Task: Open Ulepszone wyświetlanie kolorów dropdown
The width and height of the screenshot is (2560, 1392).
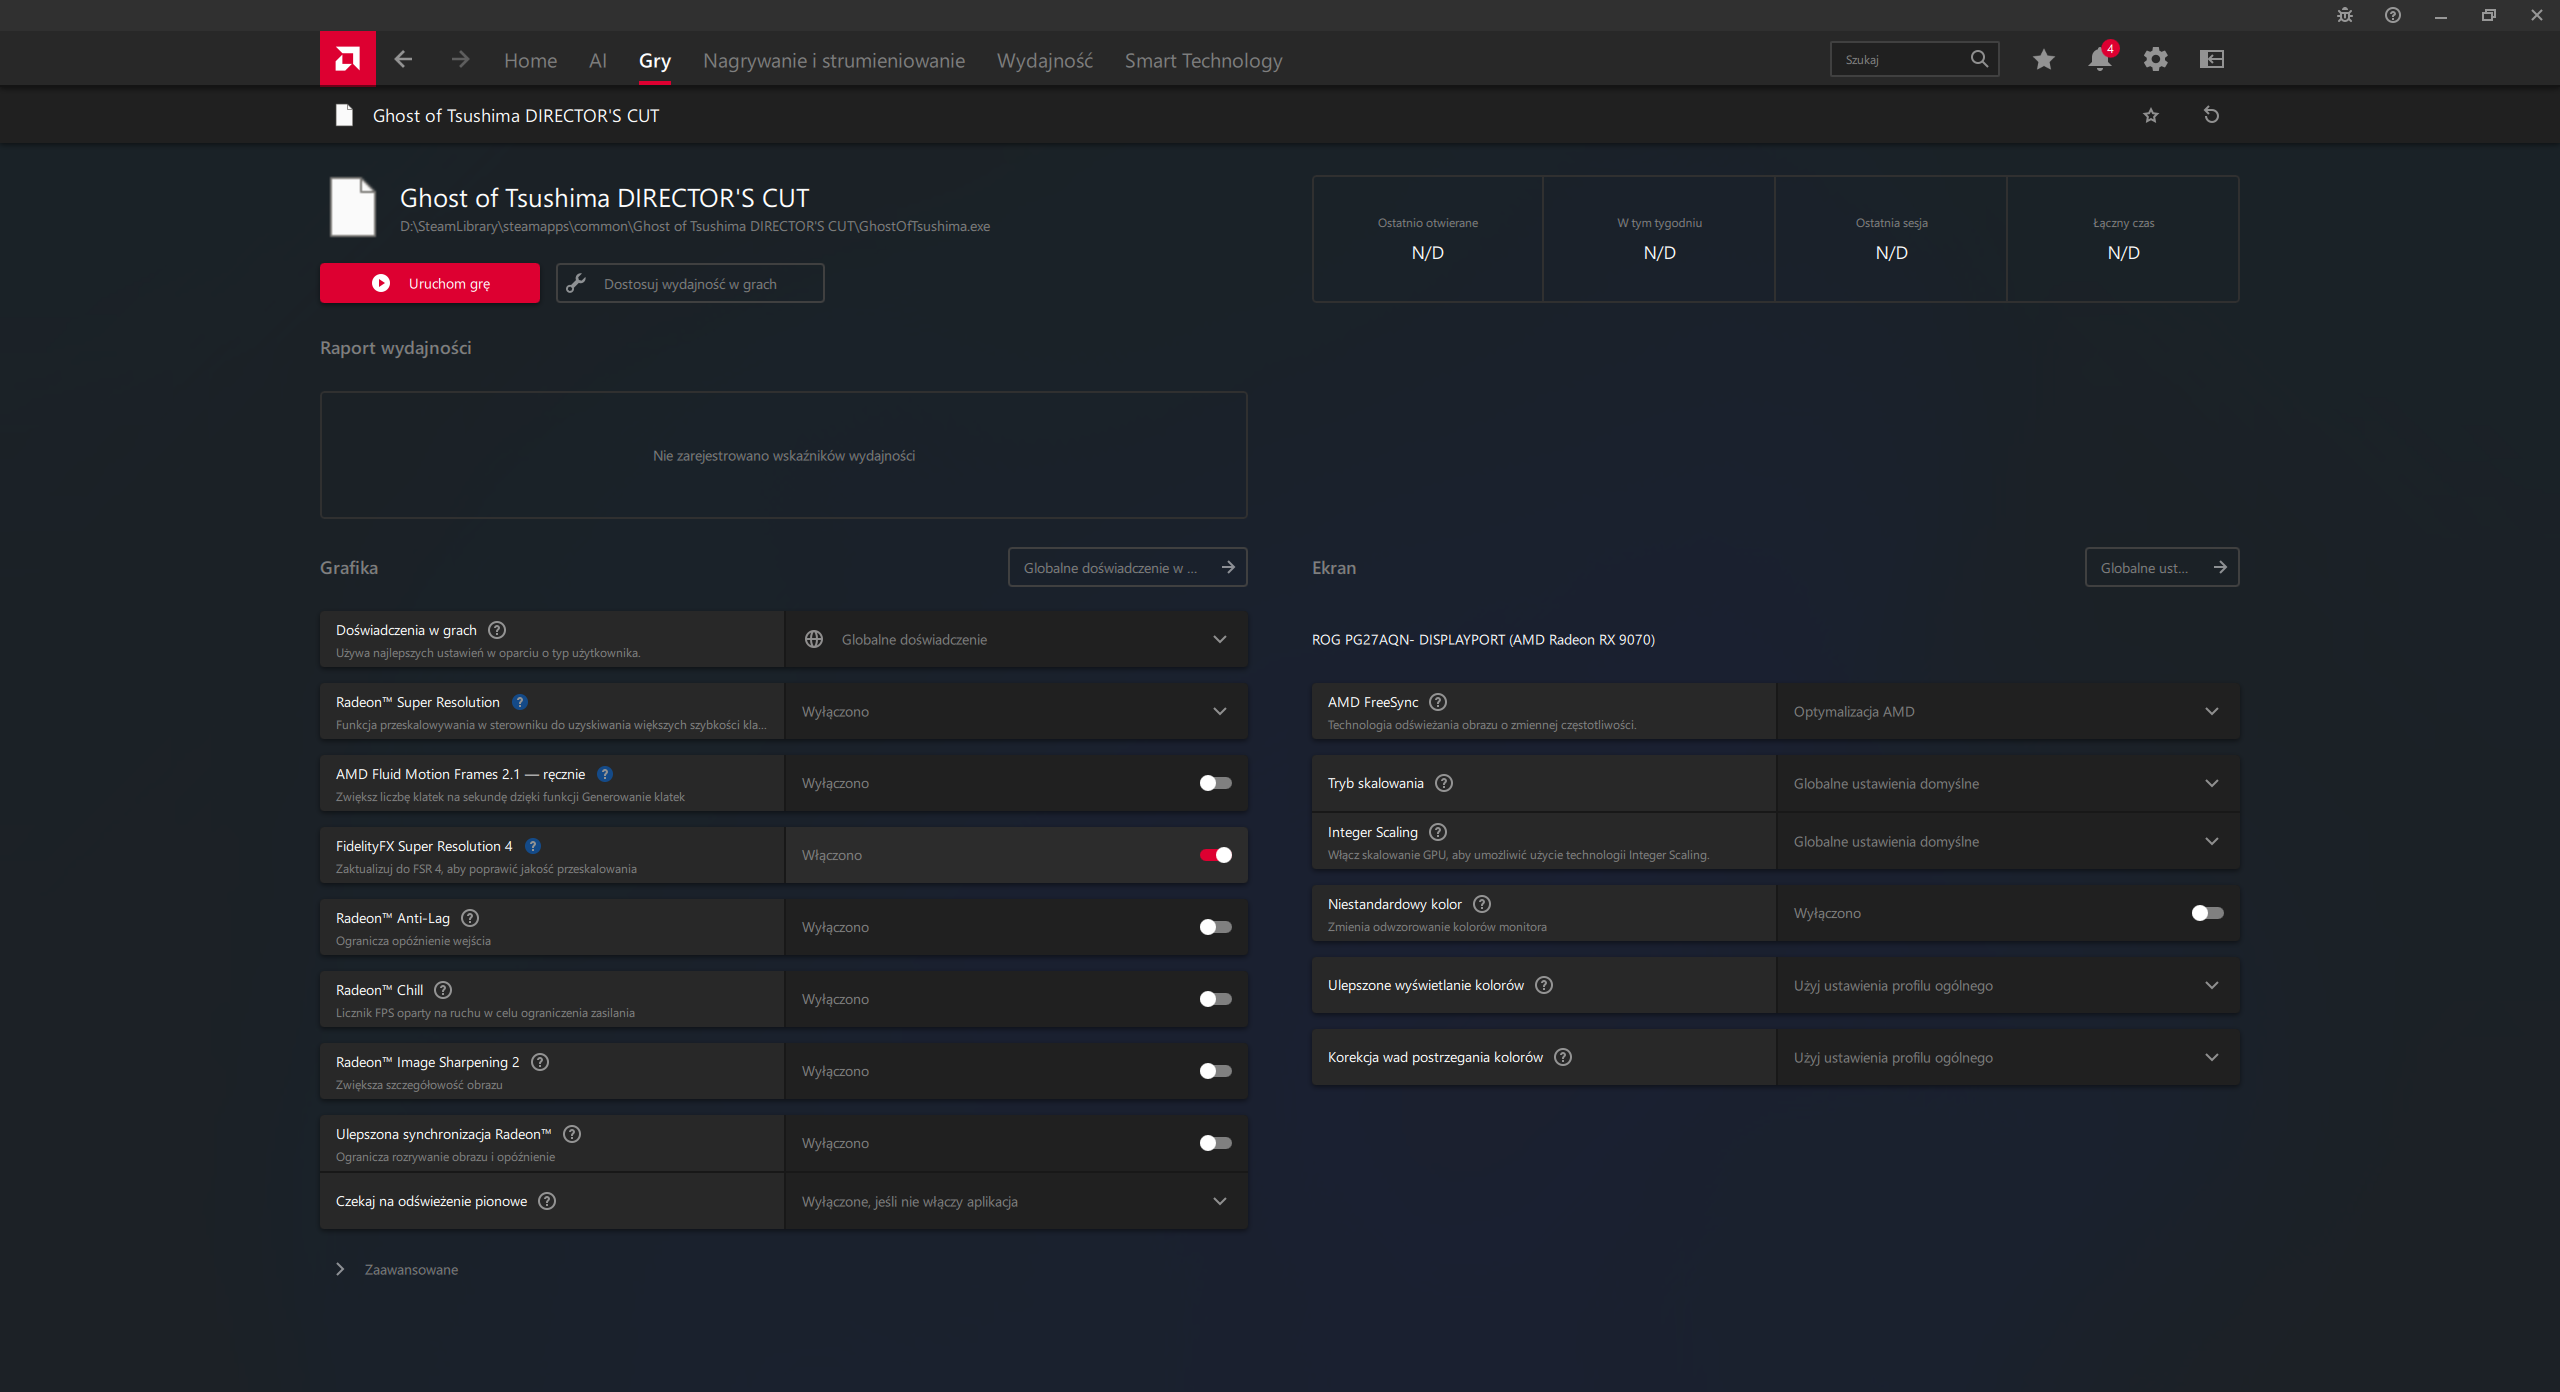Action: (2008, 985)
